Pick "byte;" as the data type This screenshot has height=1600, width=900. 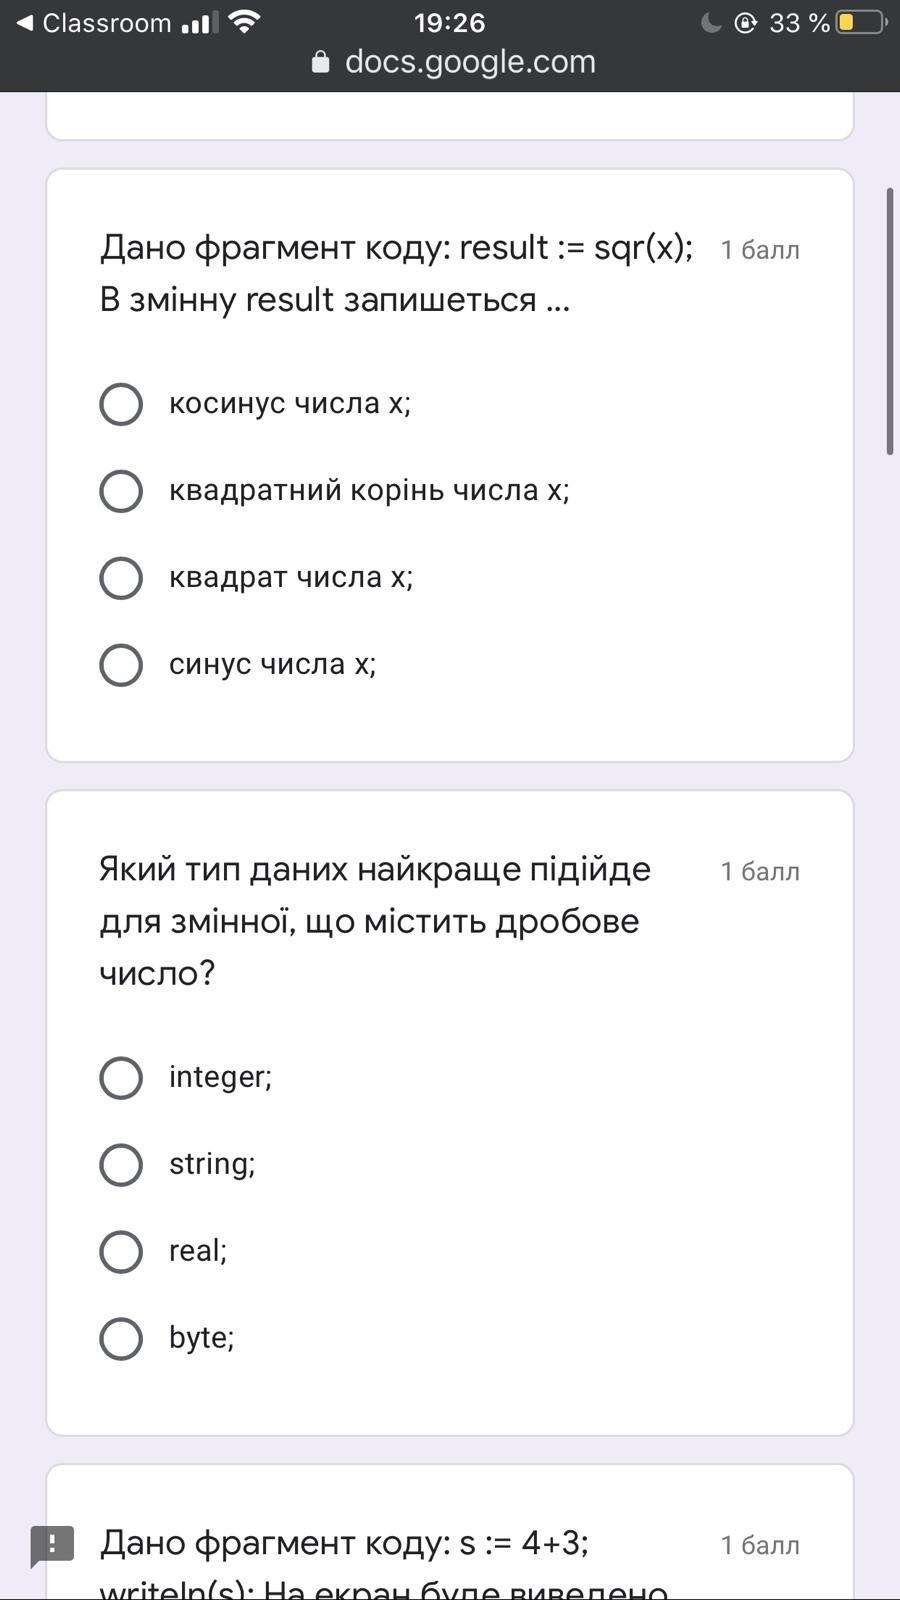point(121,1338)
